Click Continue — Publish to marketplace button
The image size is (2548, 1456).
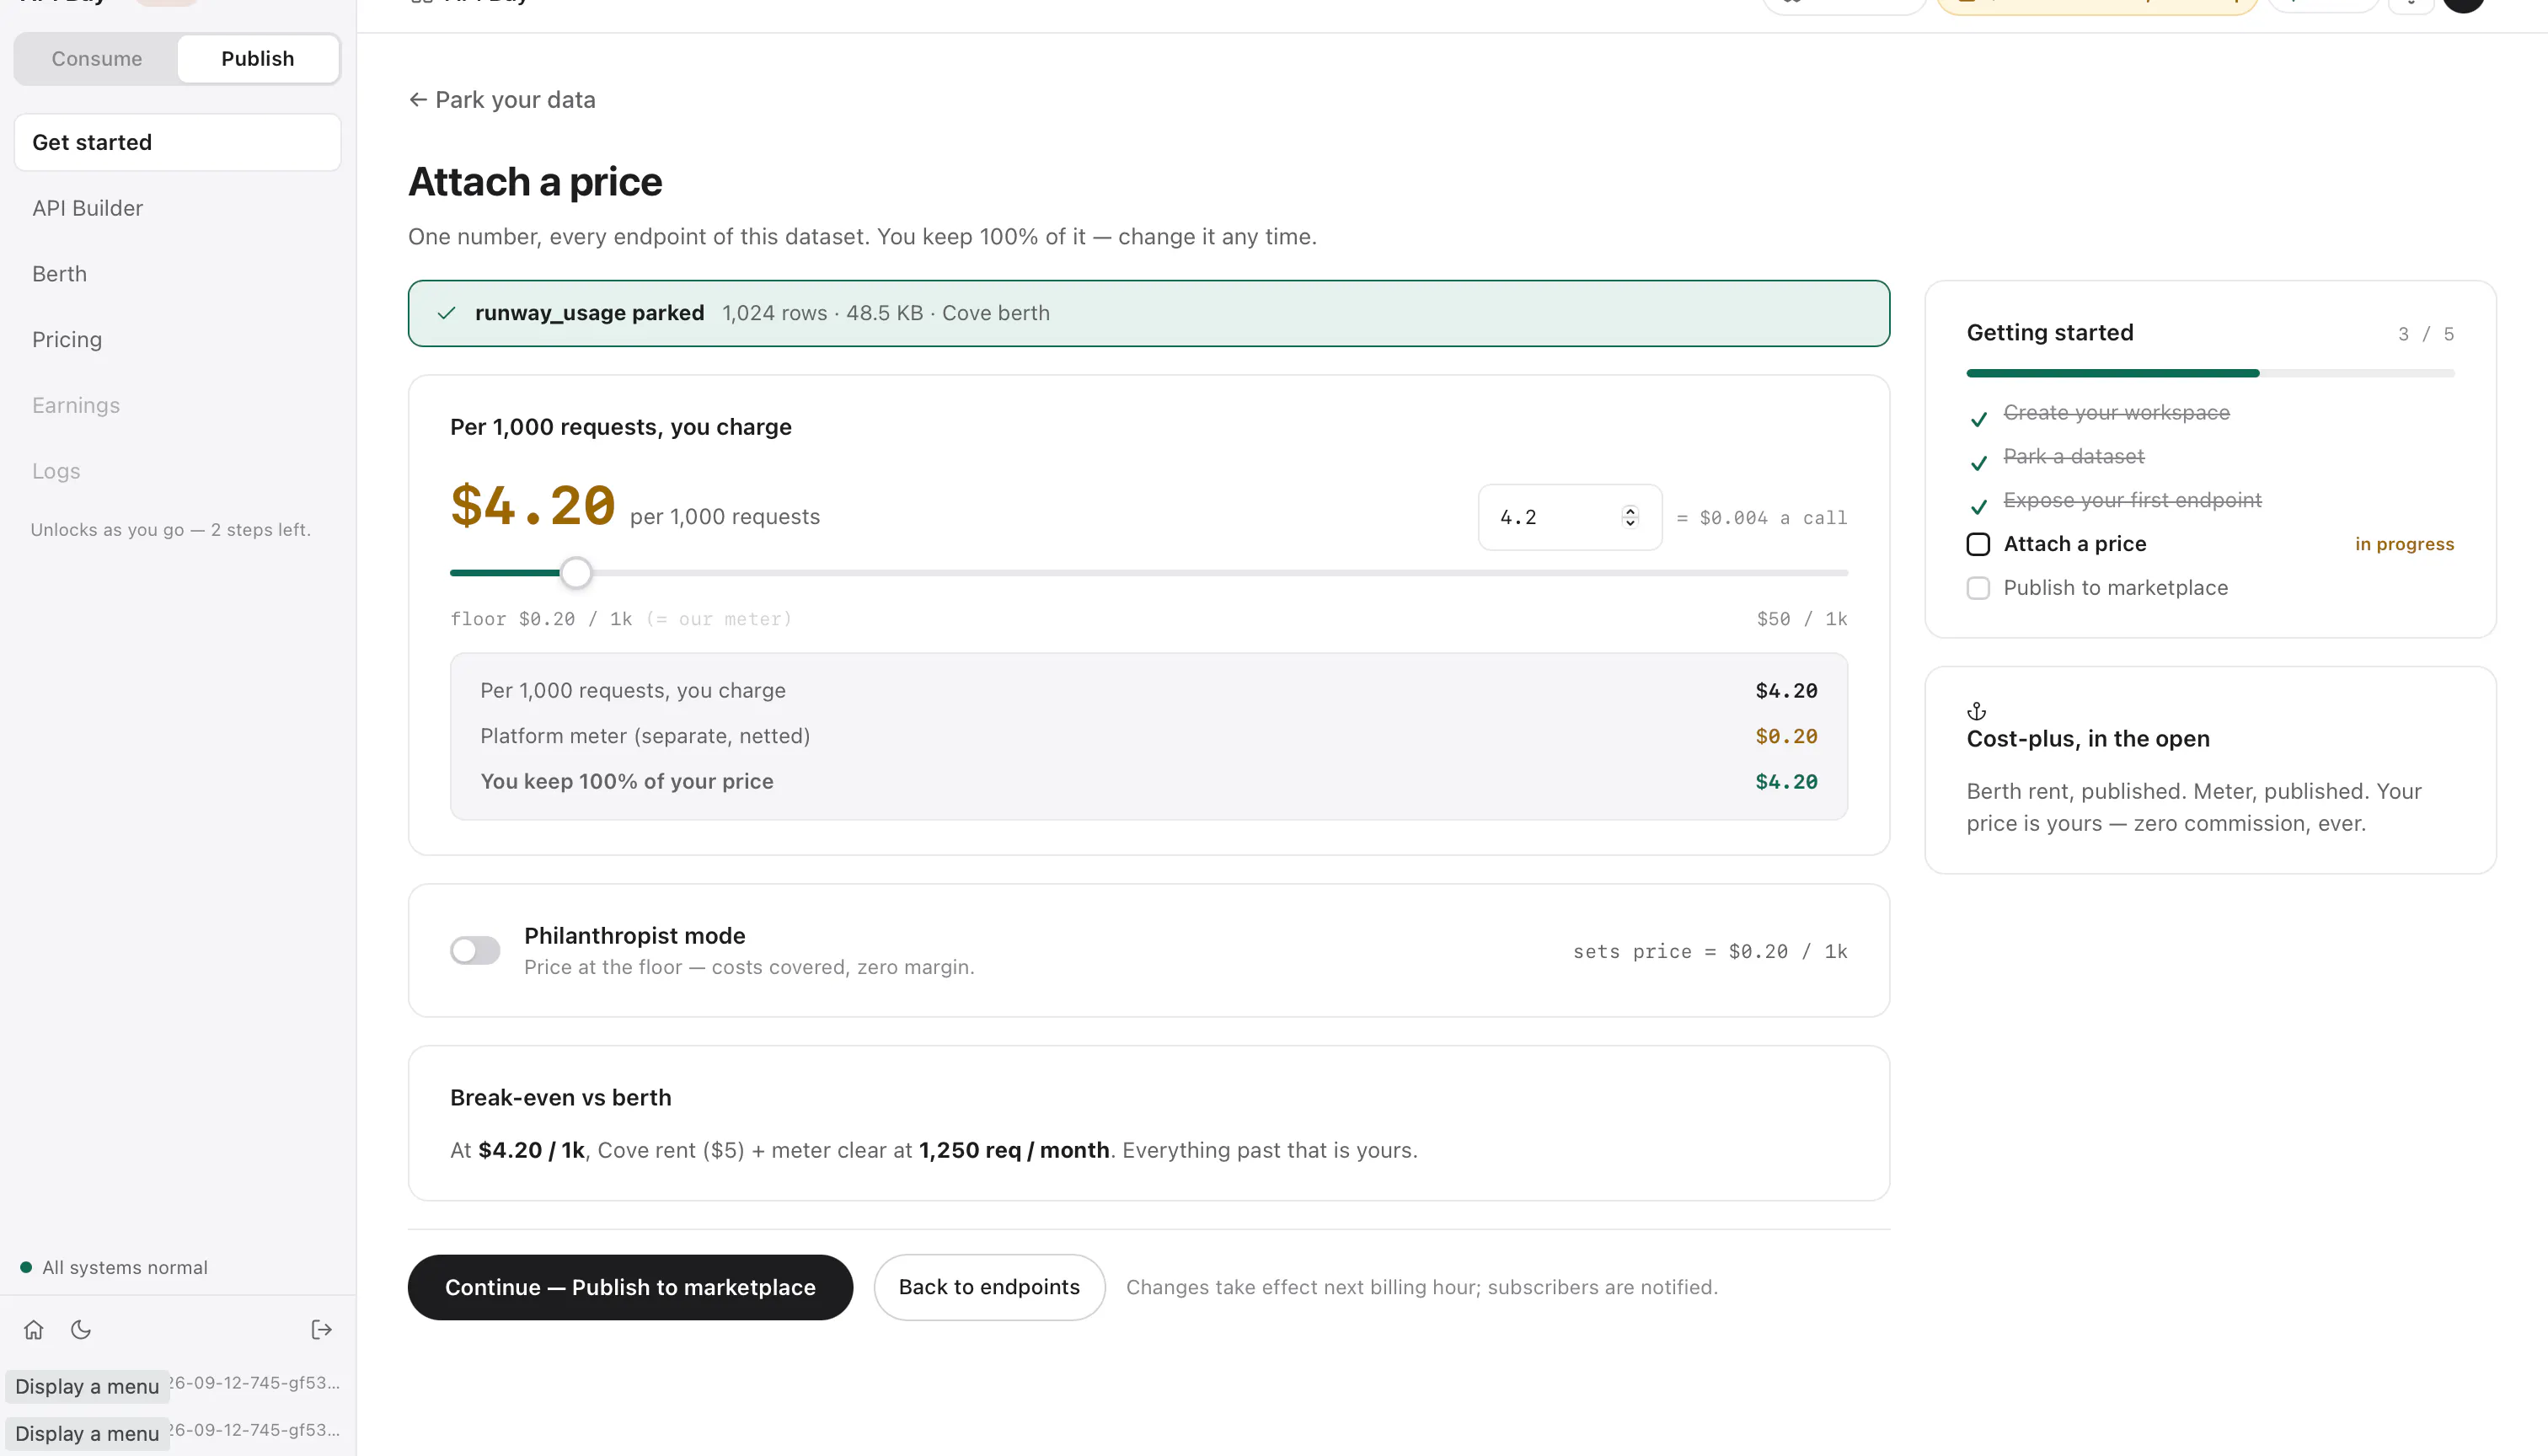(x=630, y=1287)
